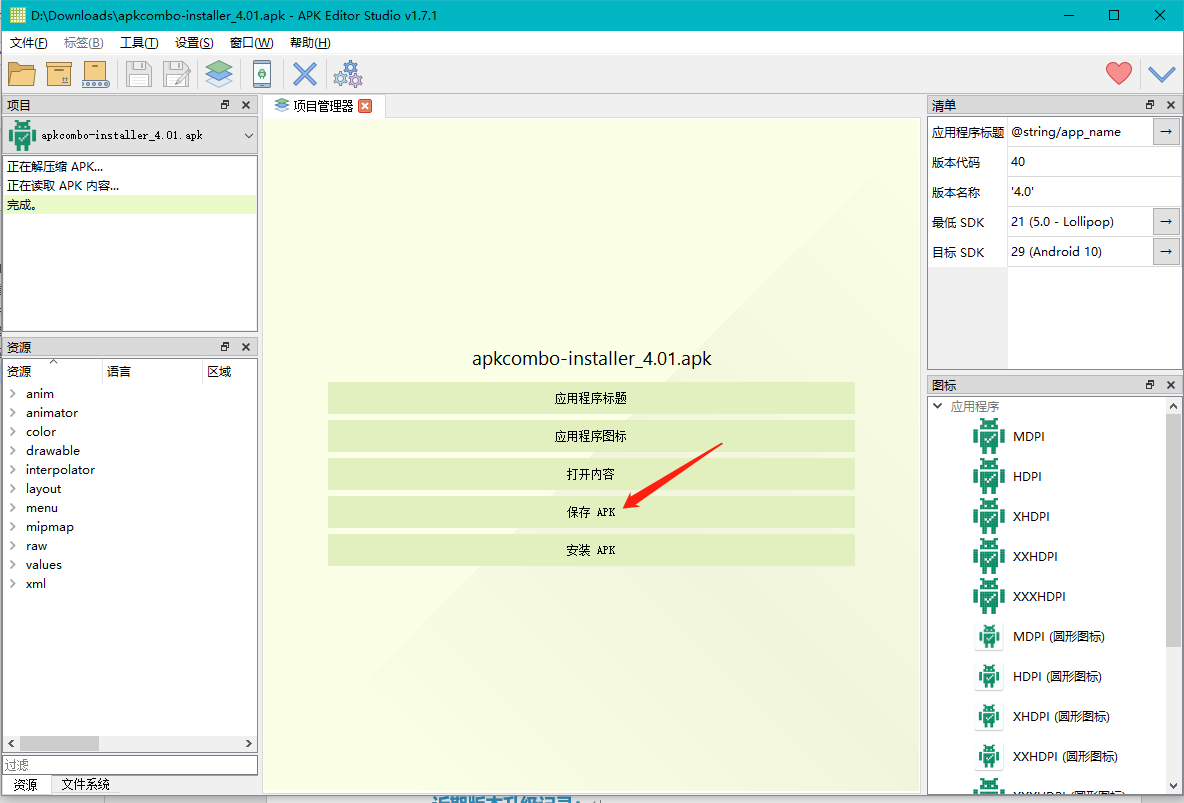Viewport: 1184px width, 803px height.
Task: Select the 项目管理器 tab
Action: (323, 106)
